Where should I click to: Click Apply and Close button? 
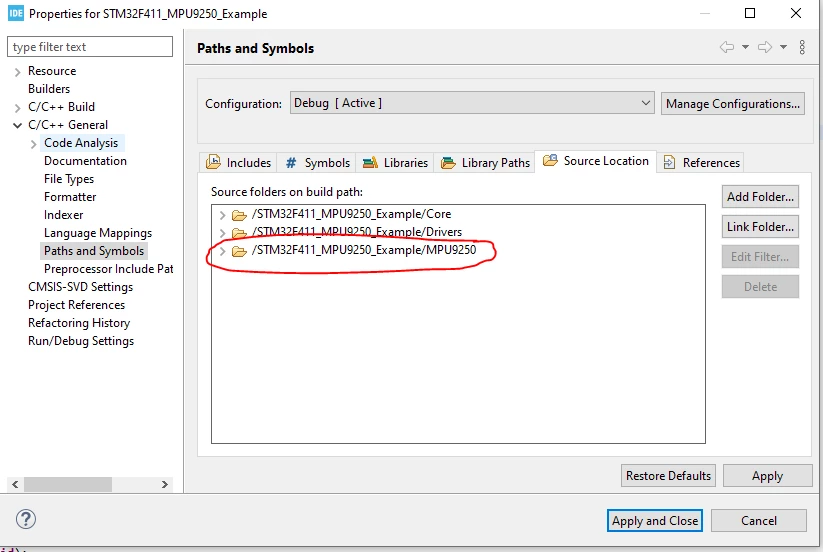(x=655, y=521)
